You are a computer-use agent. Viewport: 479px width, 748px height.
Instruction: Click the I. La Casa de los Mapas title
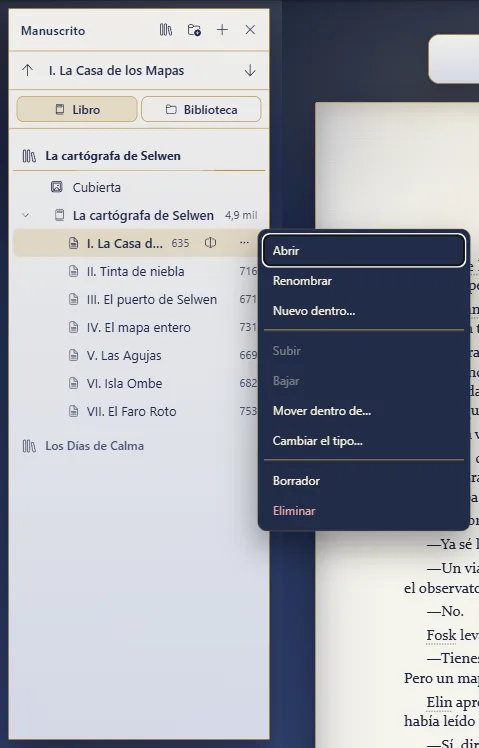point(116,71)
